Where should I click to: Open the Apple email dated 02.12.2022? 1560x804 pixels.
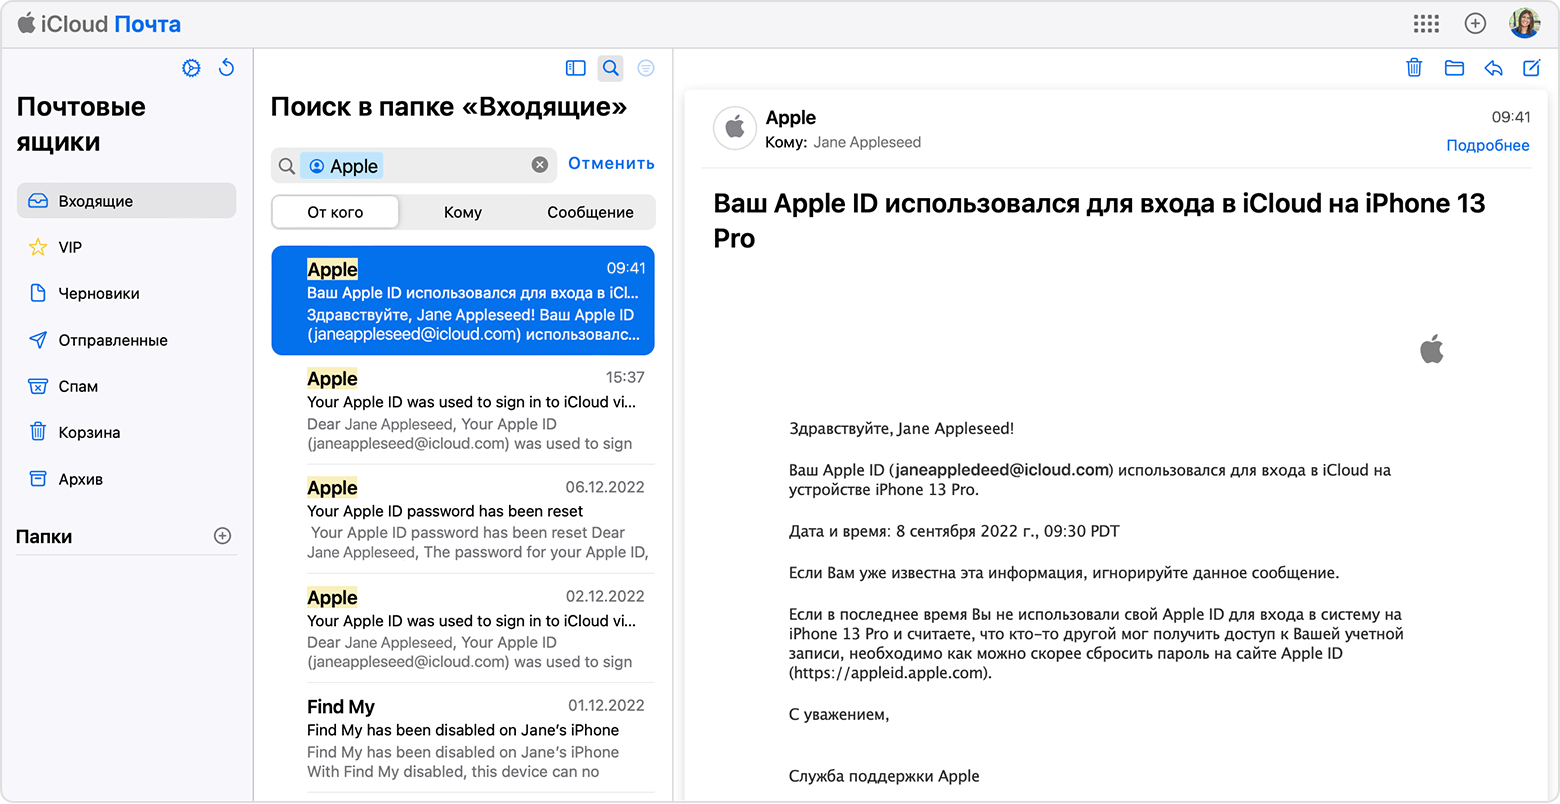pyautogui.click(x=463, y=628)
